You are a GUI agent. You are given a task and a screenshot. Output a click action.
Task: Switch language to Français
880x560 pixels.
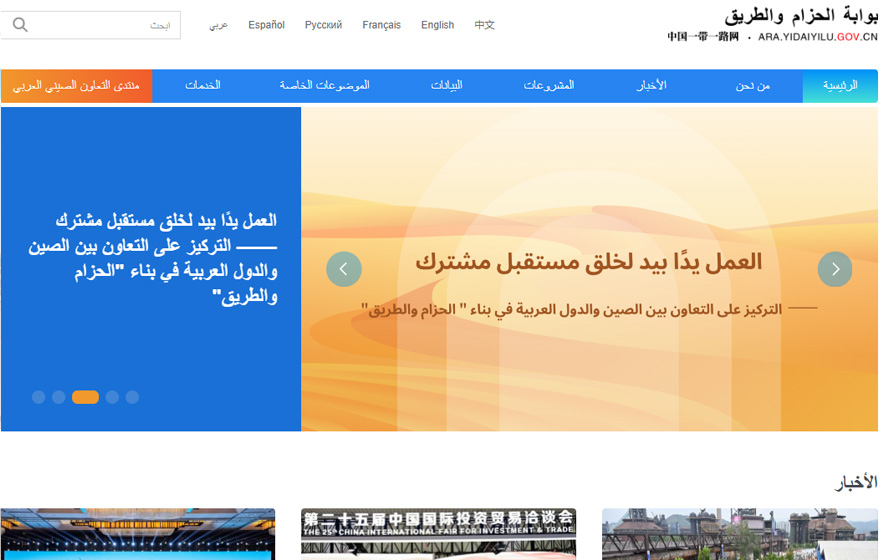(381, 25)
